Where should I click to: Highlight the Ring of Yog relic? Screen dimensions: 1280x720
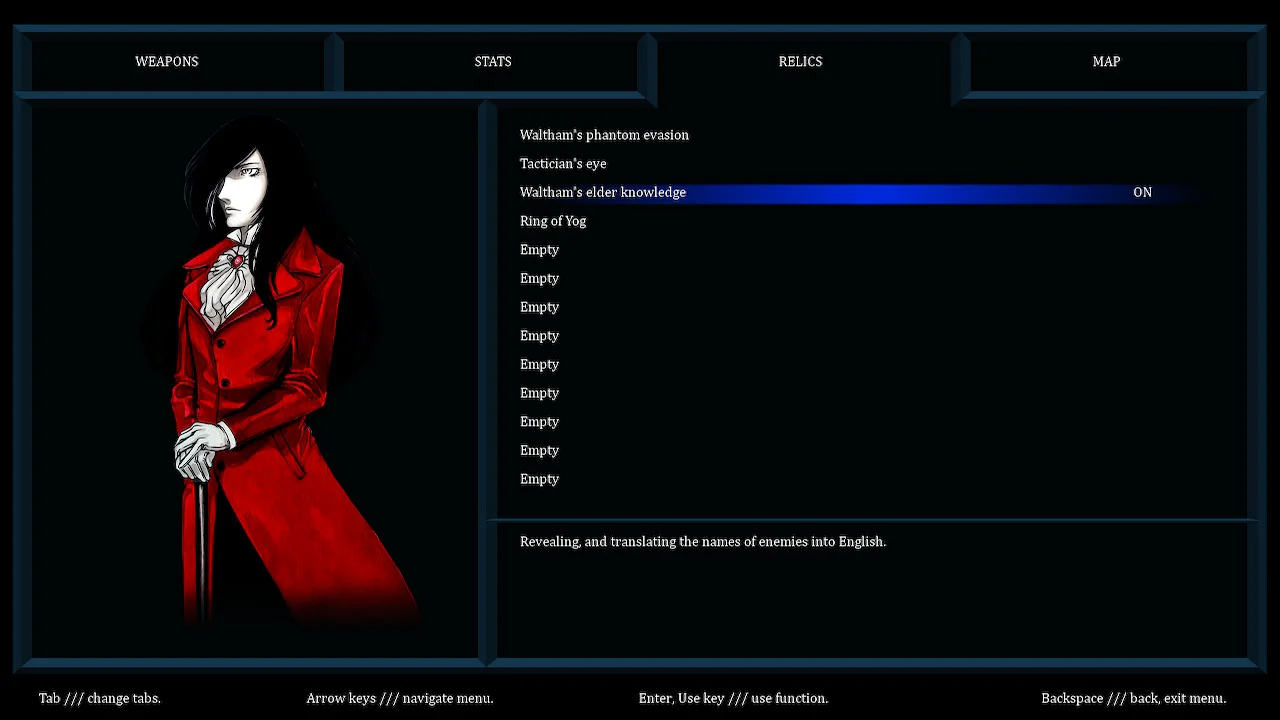[553, 221]
